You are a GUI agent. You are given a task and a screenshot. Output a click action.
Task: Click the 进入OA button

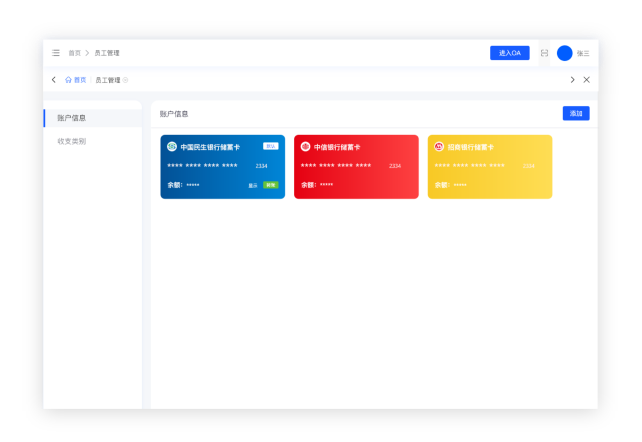pyautogui.click(x=509, y=53)
